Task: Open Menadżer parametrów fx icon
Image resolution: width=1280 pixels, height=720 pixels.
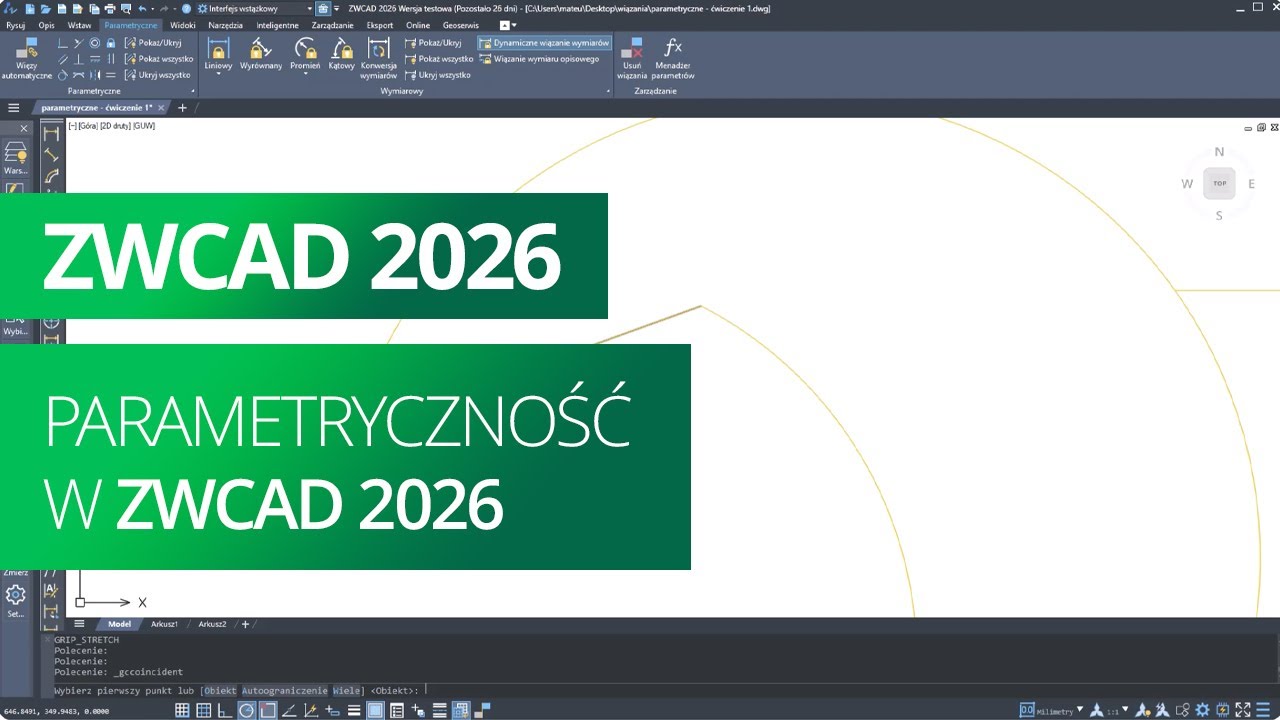Action: tap(673, 48)
